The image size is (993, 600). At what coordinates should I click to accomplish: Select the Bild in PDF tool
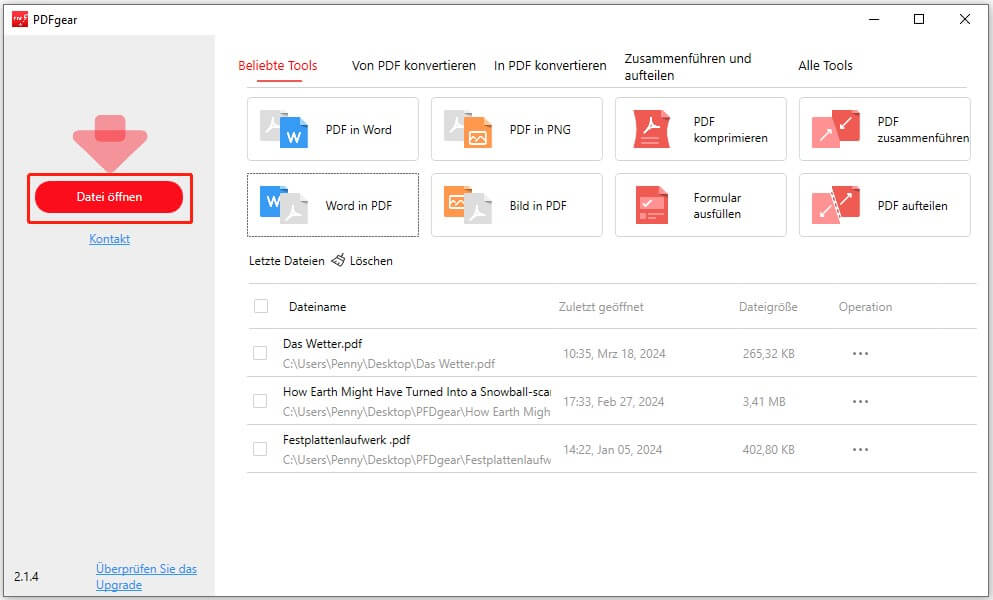coord(516,205)
